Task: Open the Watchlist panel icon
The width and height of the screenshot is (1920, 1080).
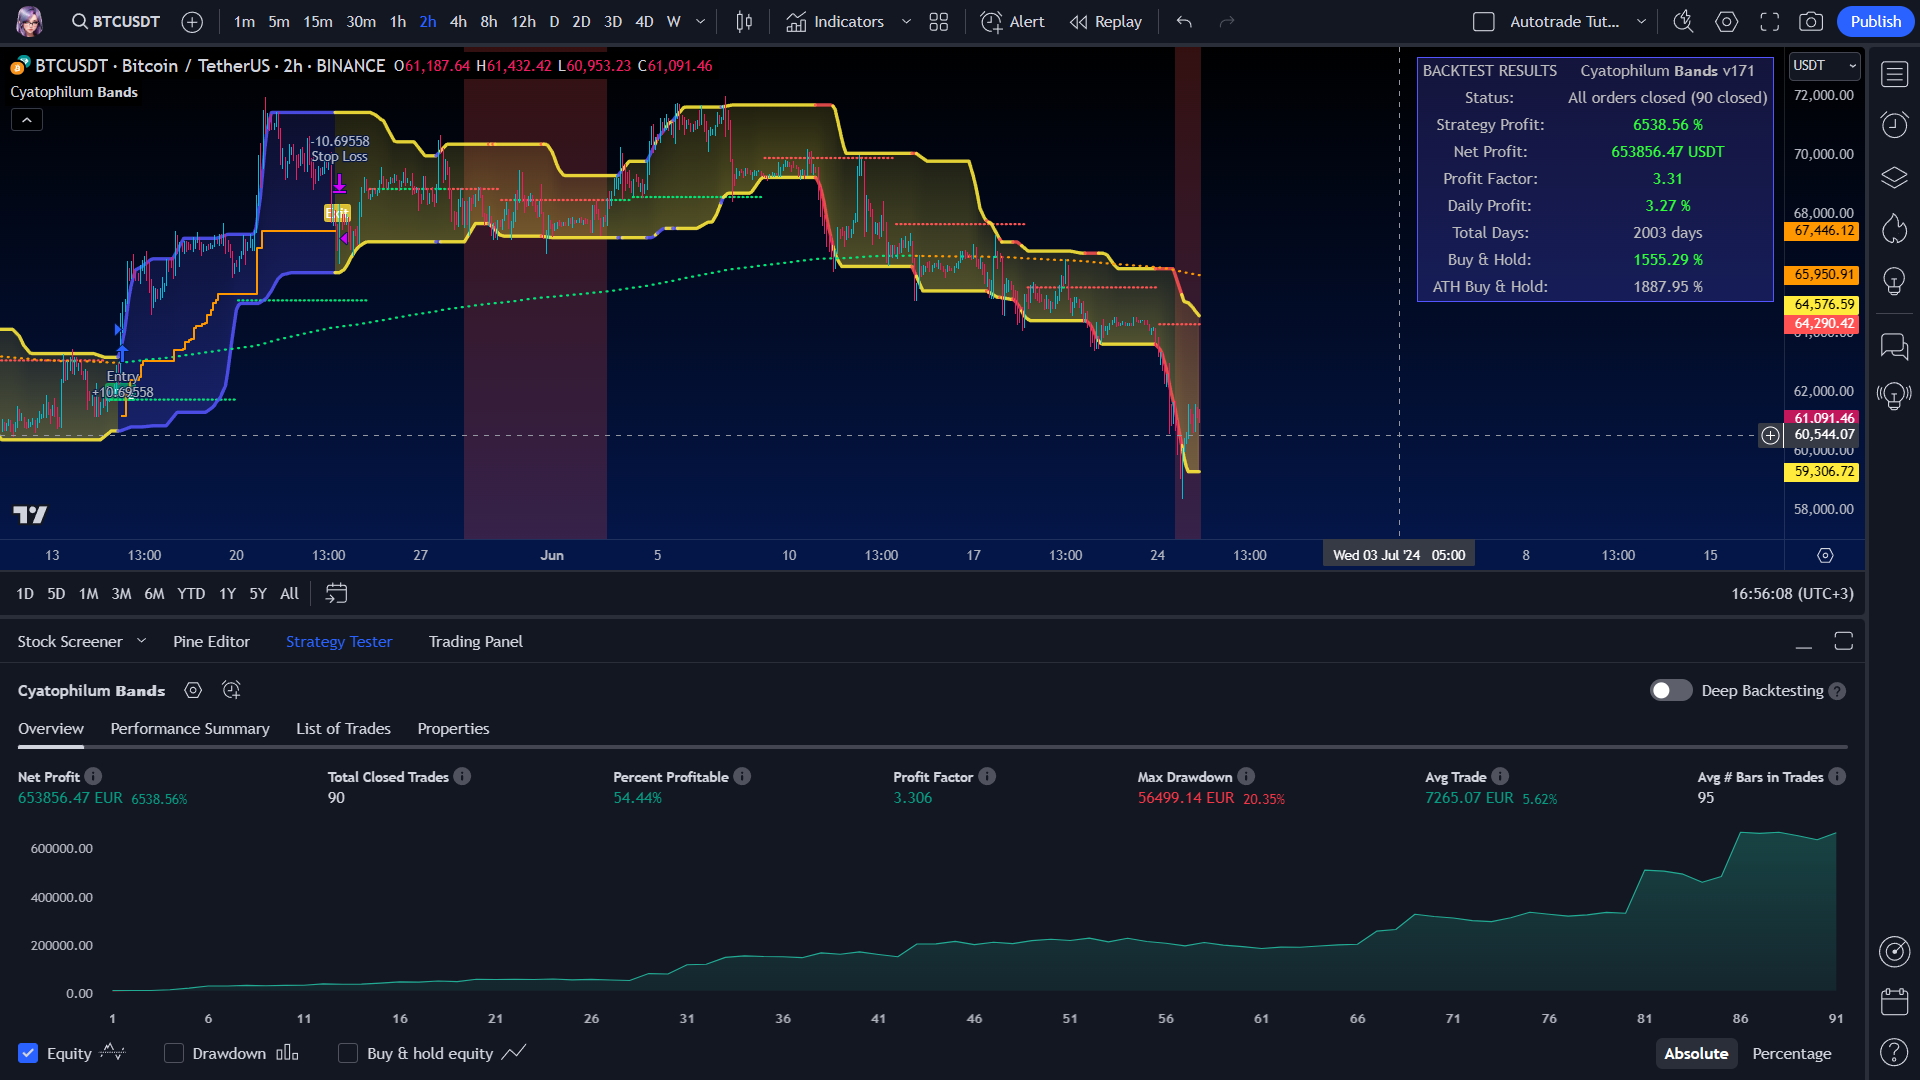Action: coord(1894,74)
